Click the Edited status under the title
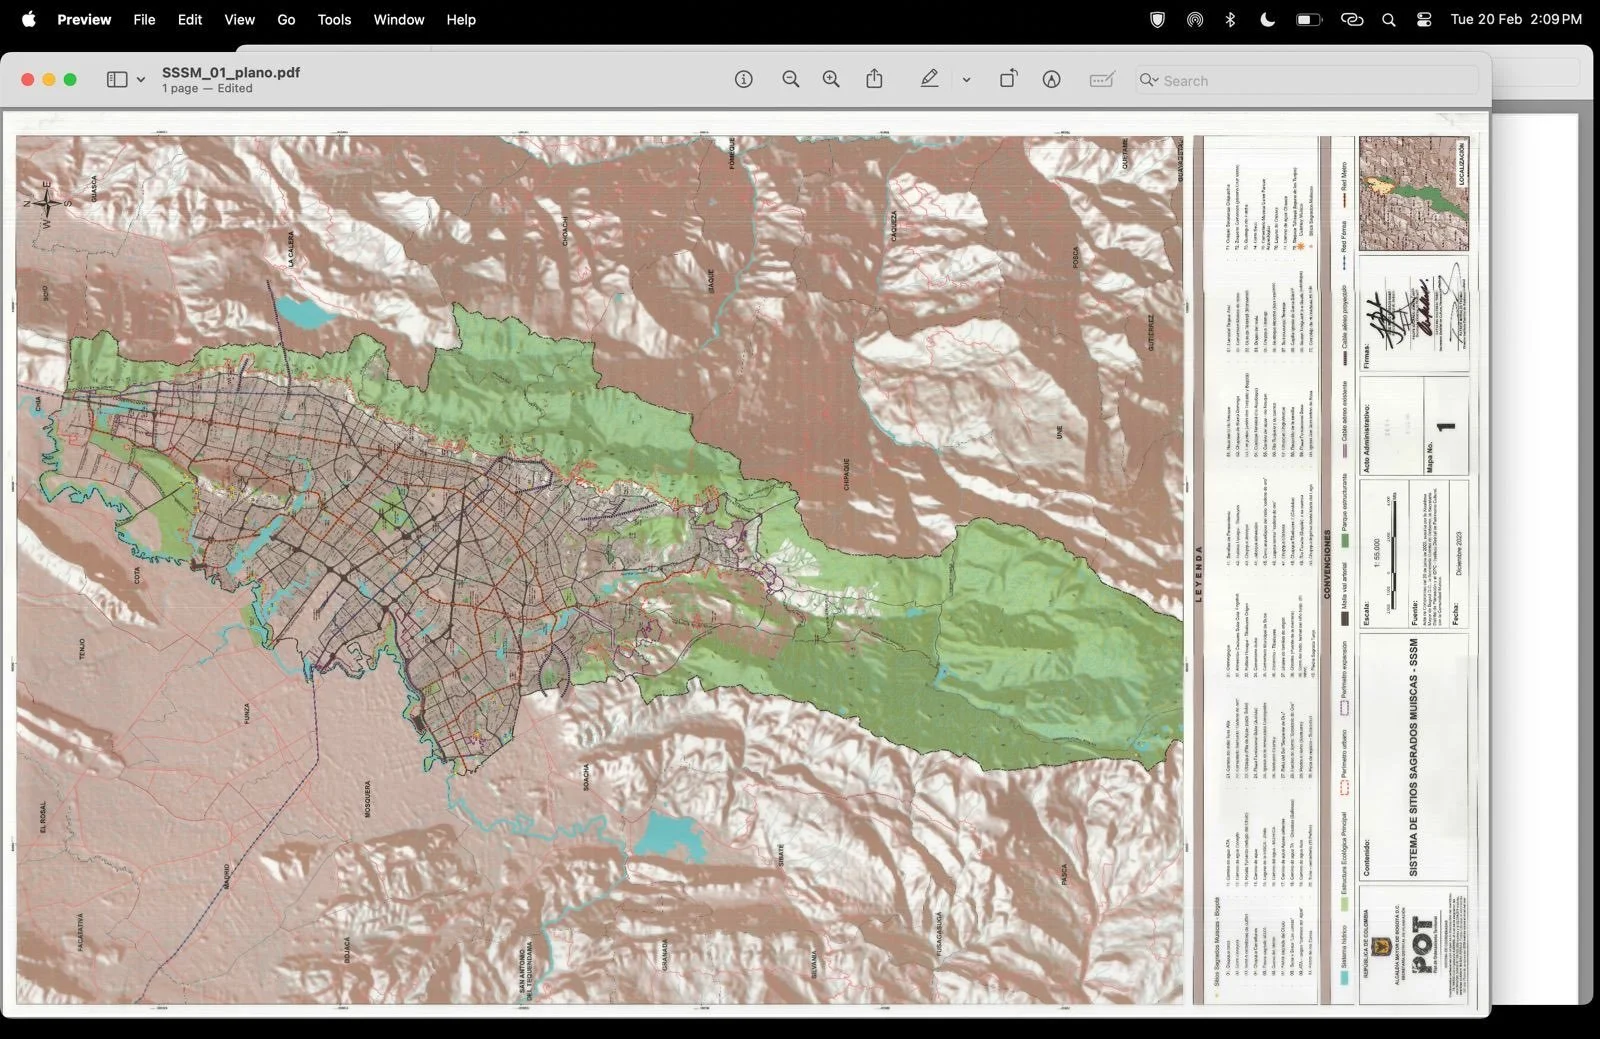 click(235, 88)
